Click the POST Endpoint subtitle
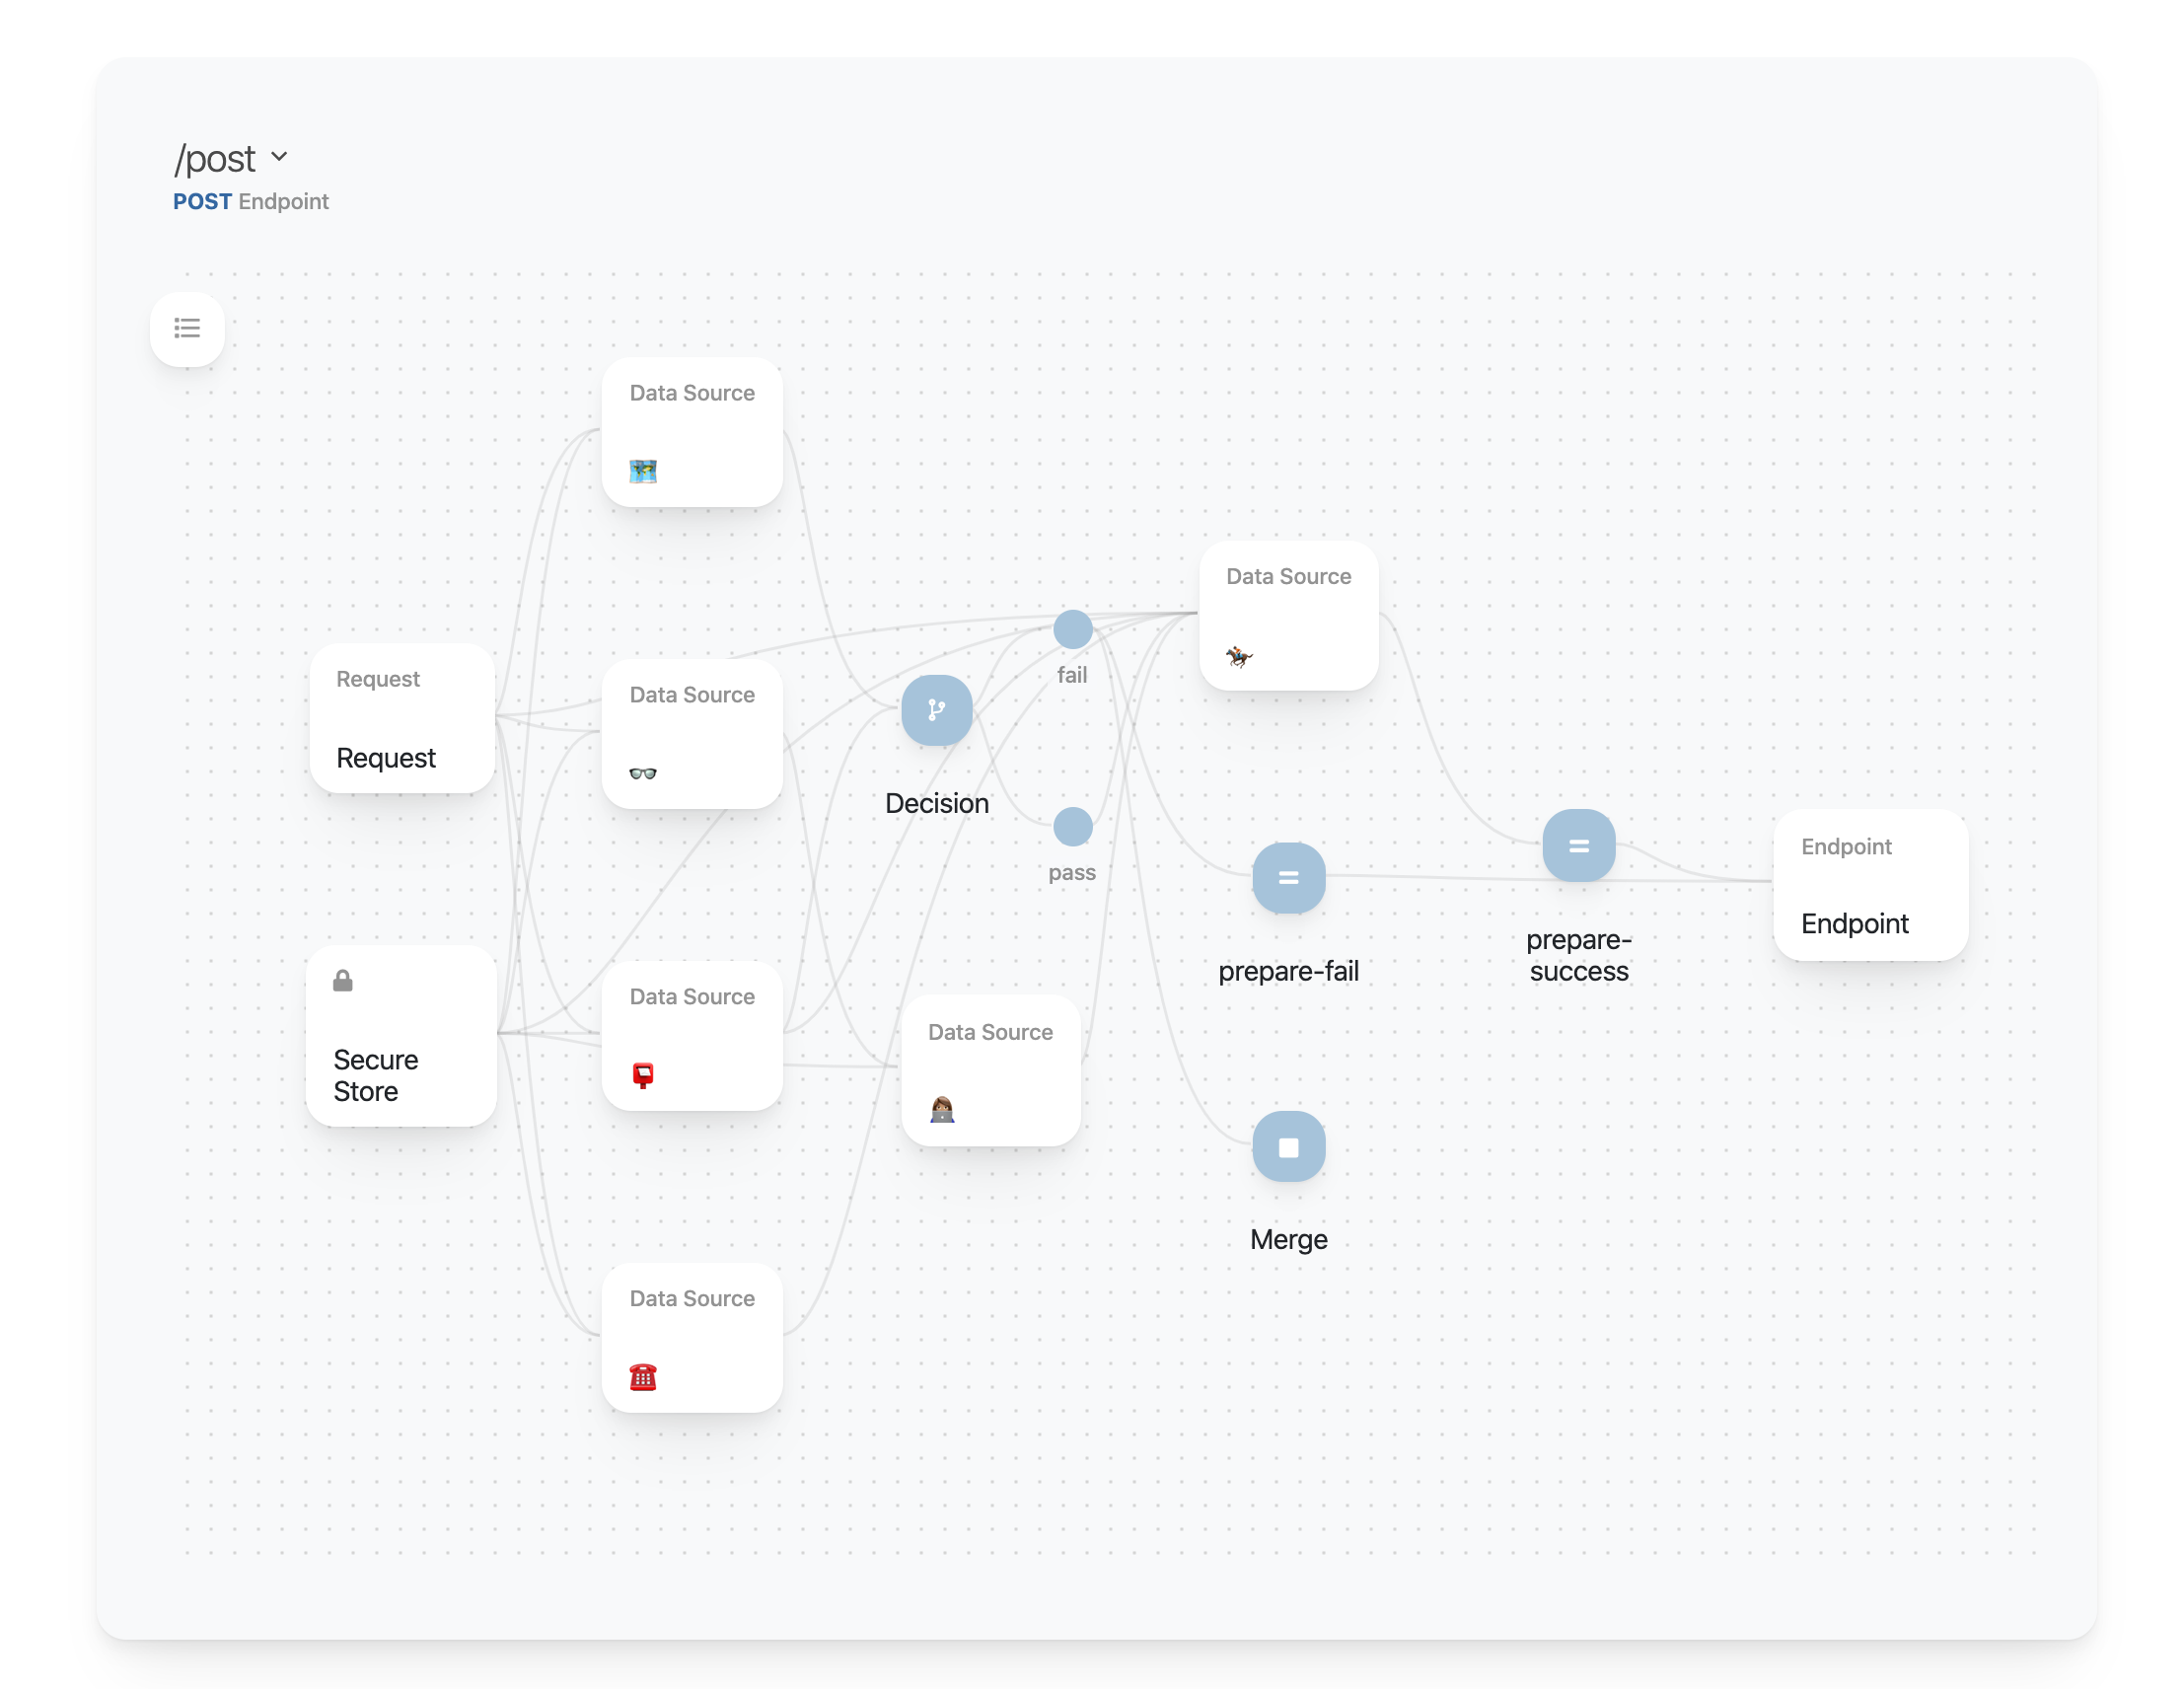The image size is (2184, 1689). 250,201
